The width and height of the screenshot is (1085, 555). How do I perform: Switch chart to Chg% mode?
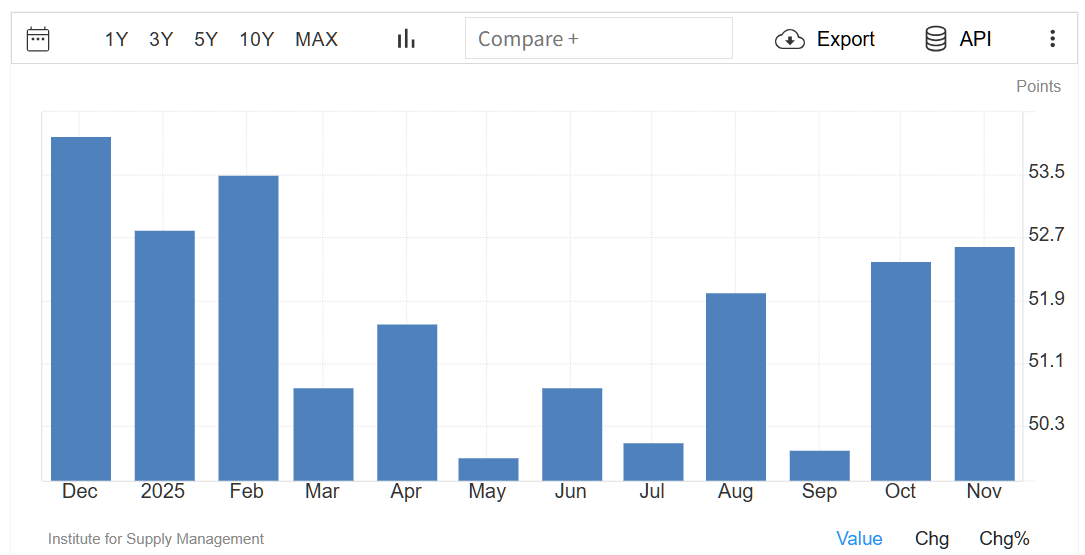click(1004, 539)
